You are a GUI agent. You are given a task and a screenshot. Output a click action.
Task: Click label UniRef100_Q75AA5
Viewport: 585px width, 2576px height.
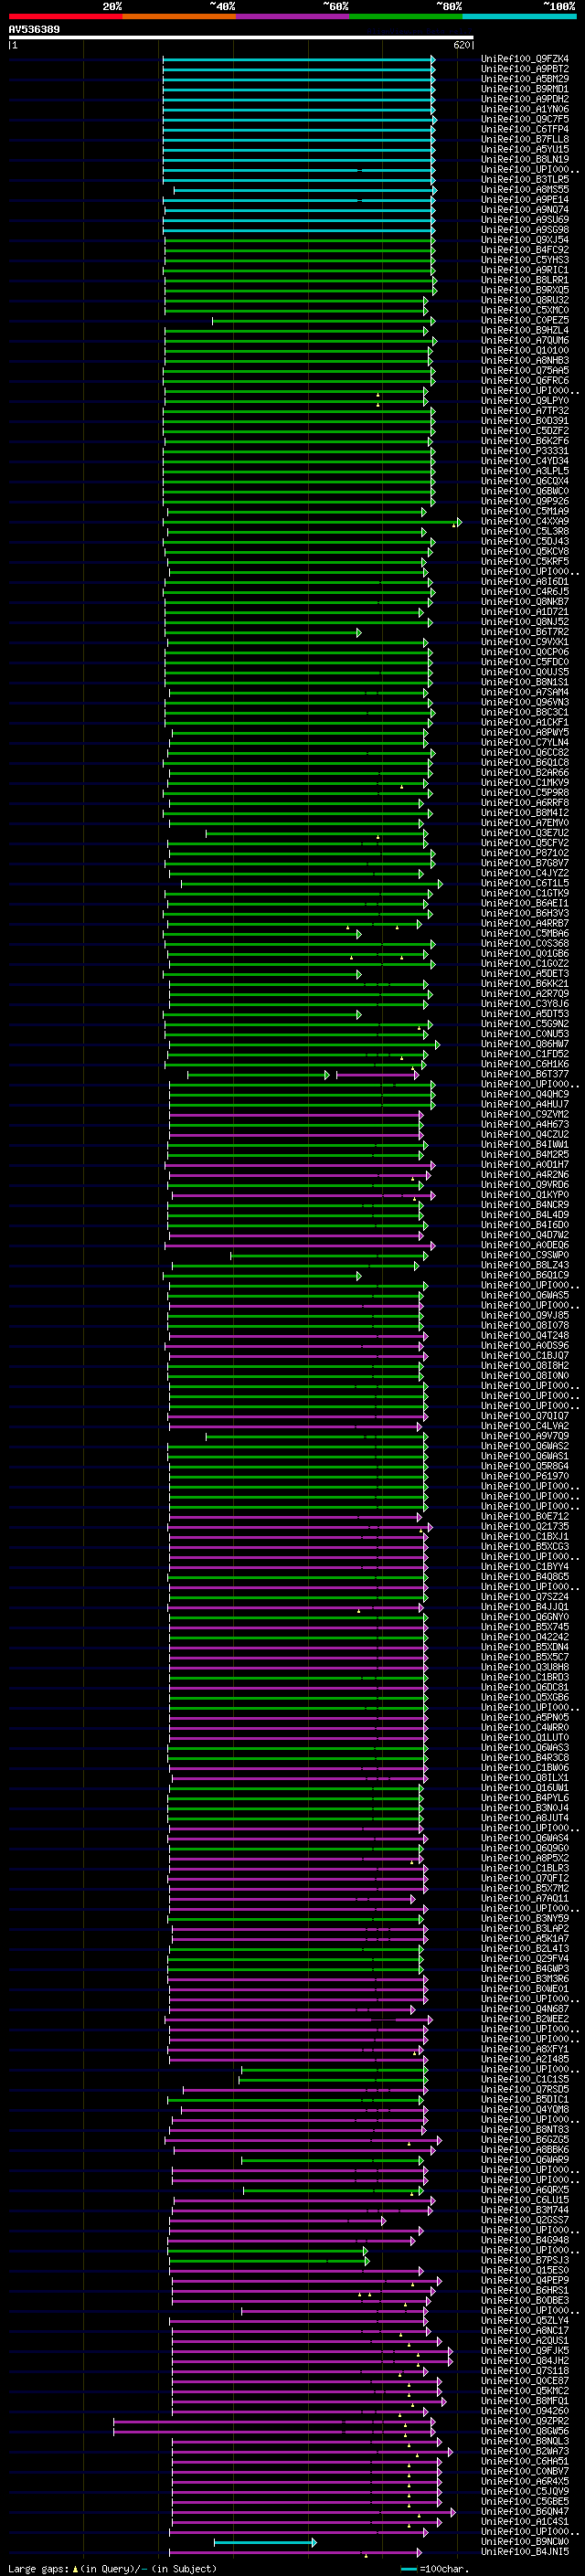click(525, 370)
